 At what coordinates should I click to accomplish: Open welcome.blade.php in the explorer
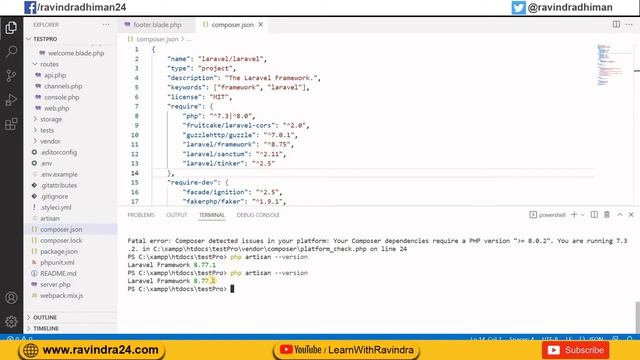(x=70, y=53)
